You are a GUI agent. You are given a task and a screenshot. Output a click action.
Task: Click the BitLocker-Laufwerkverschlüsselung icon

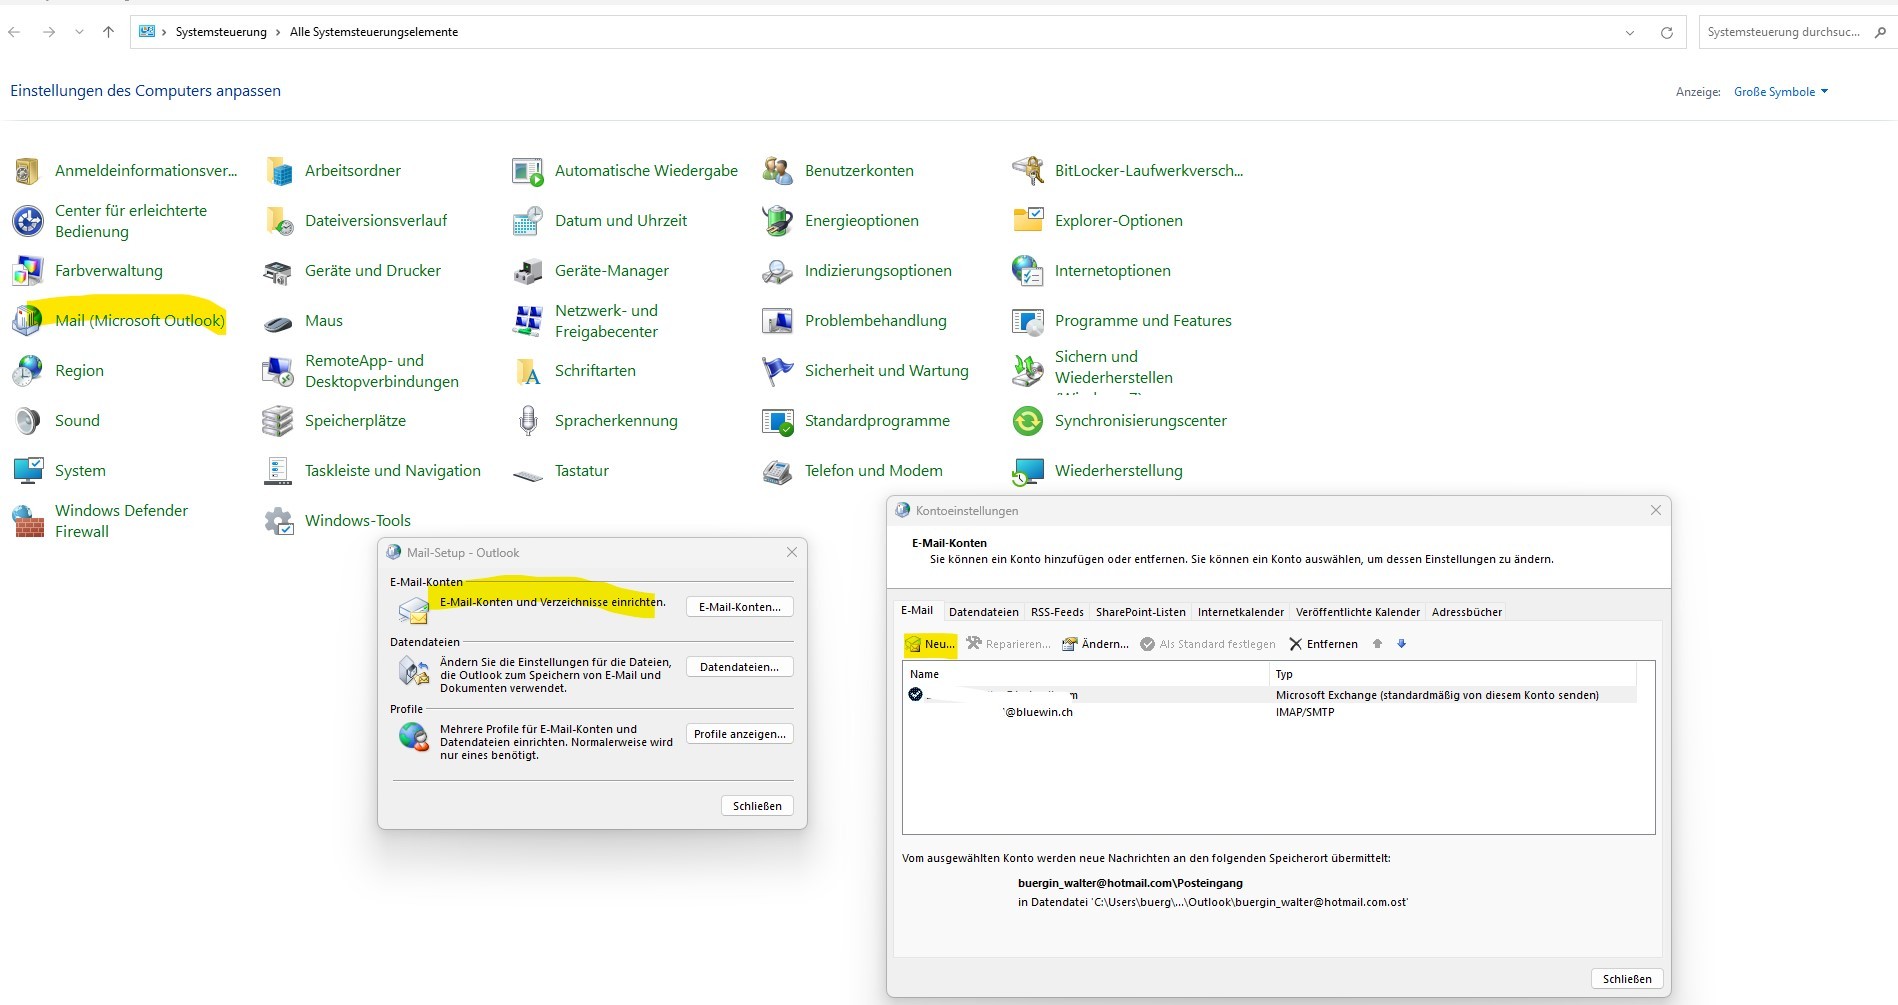1028,171
